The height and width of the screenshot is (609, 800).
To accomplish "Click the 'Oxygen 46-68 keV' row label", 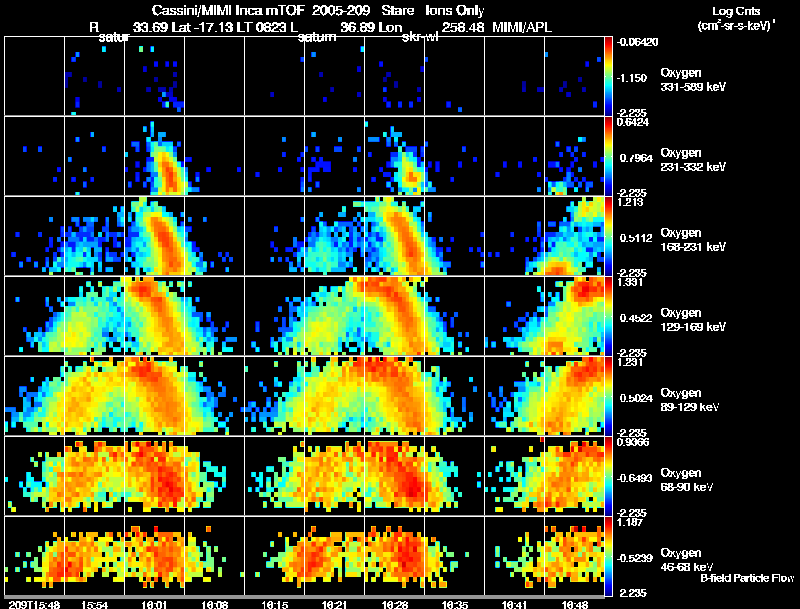I will click(x=687, y=560).
